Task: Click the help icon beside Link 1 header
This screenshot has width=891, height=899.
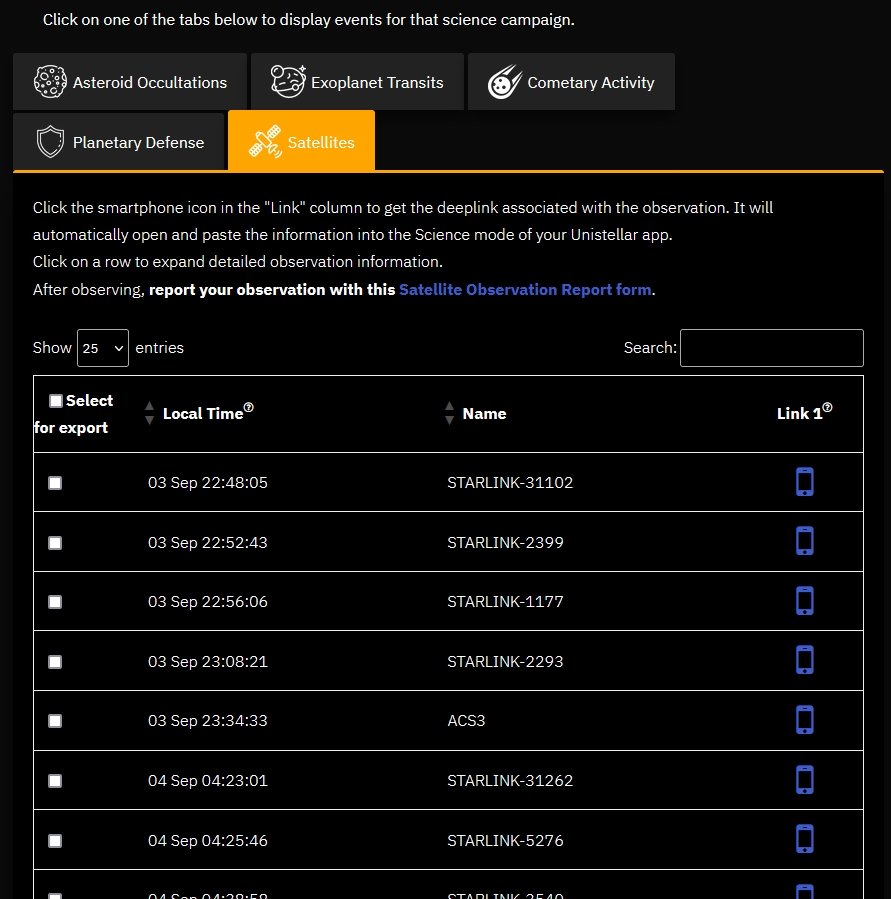Action: [x=828, y=409]
